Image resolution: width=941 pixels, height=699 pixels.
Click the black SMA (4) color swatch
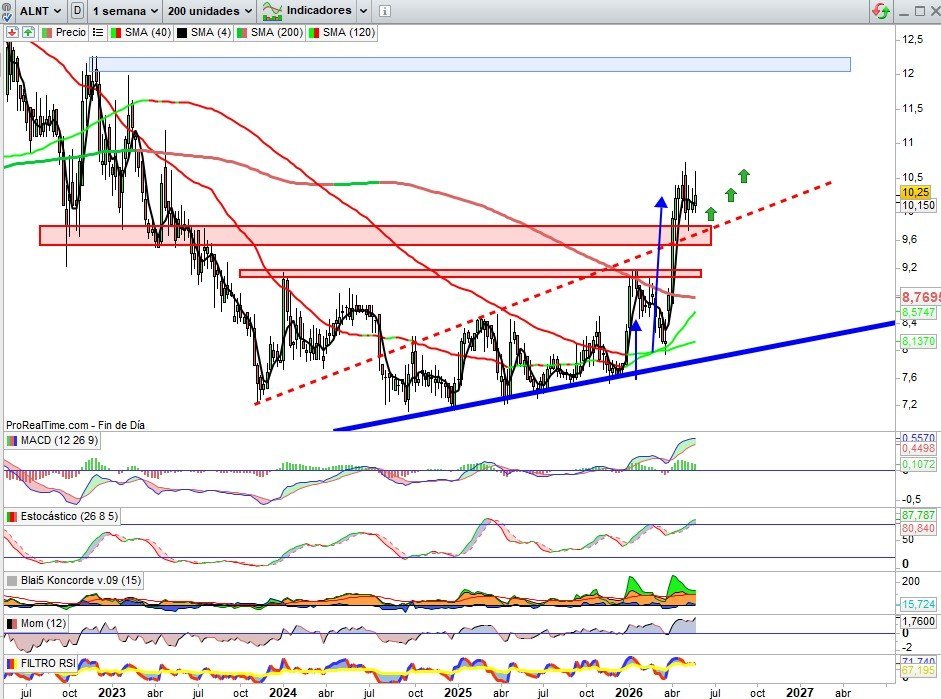click(182, 32)
